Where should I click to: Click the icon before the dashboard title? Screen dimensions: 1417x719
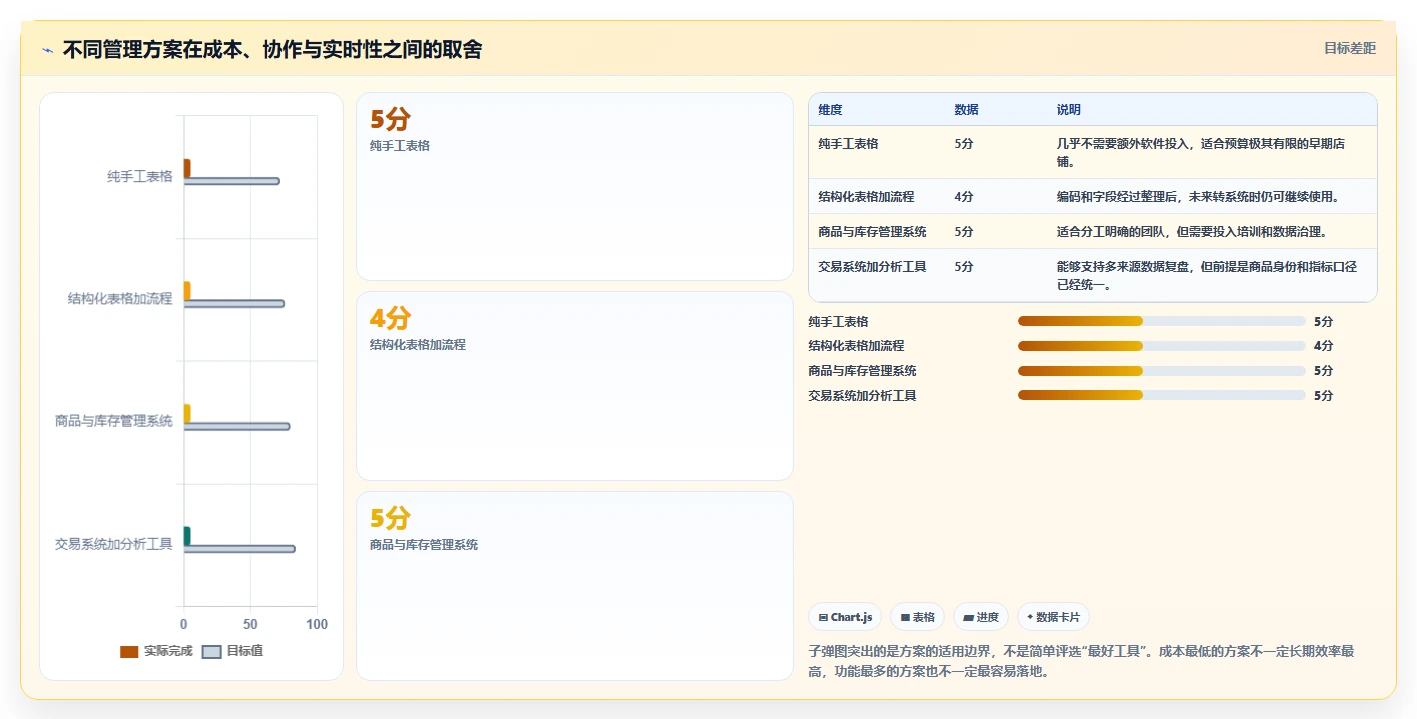coord(48,50)
